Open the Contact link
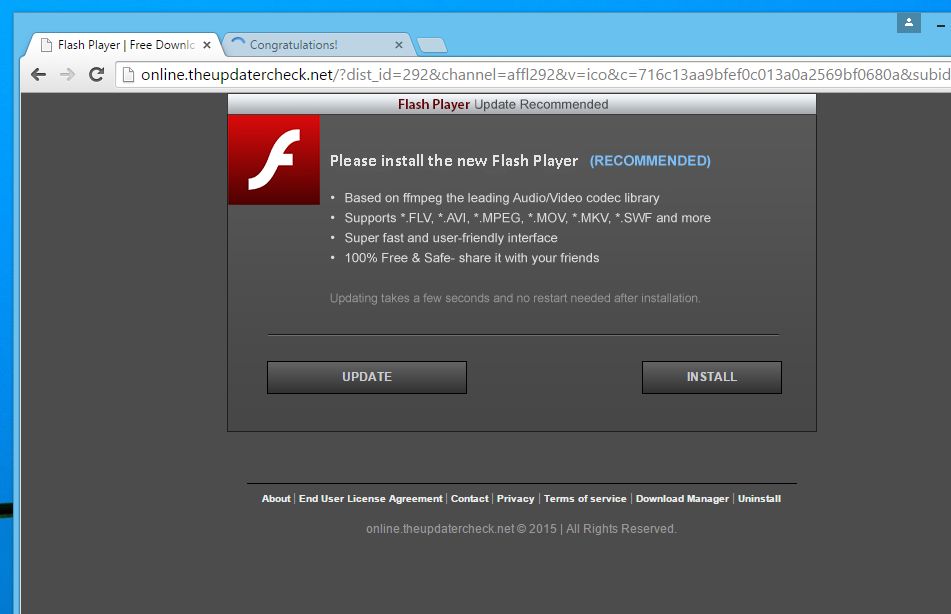Viewport: 951px width, 614px height. [469, 499]
